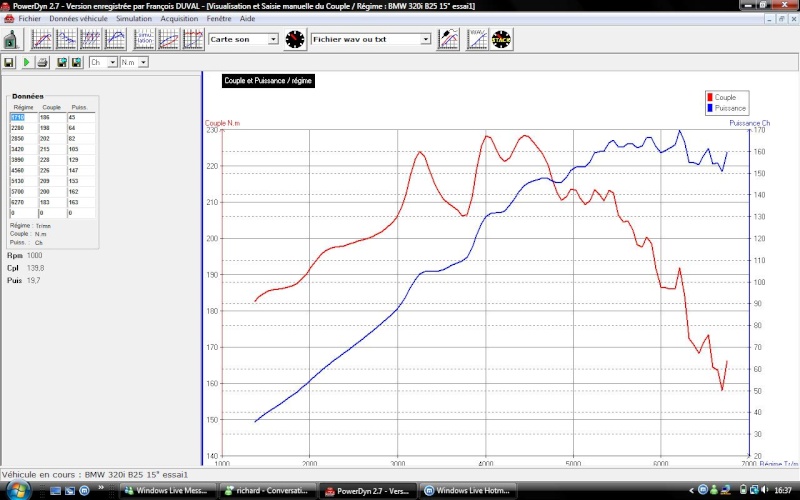
Task: Open the Simulation toolbar button
Action: click(x=144, y=39)
